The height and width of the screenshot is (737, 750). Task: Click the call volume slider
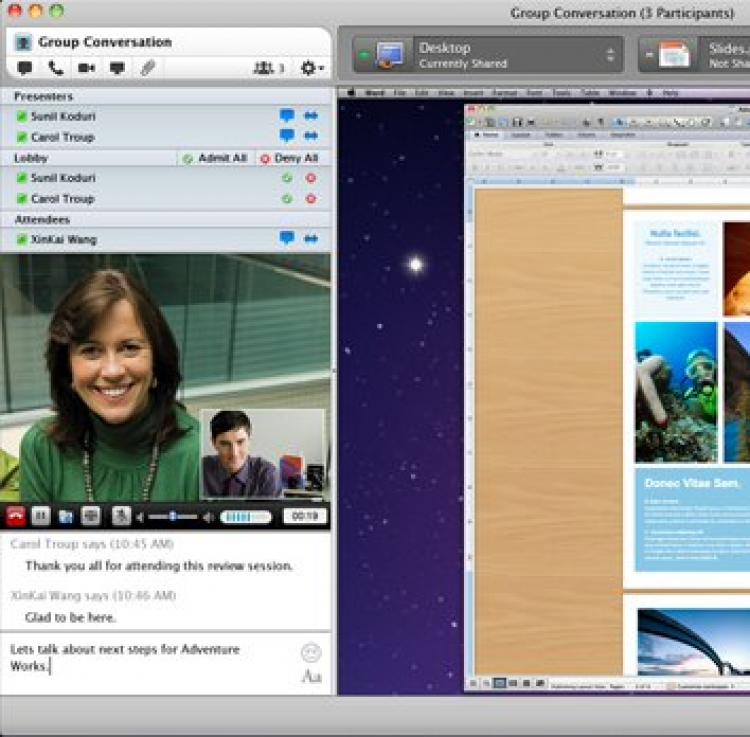click(x=172, y=516)
